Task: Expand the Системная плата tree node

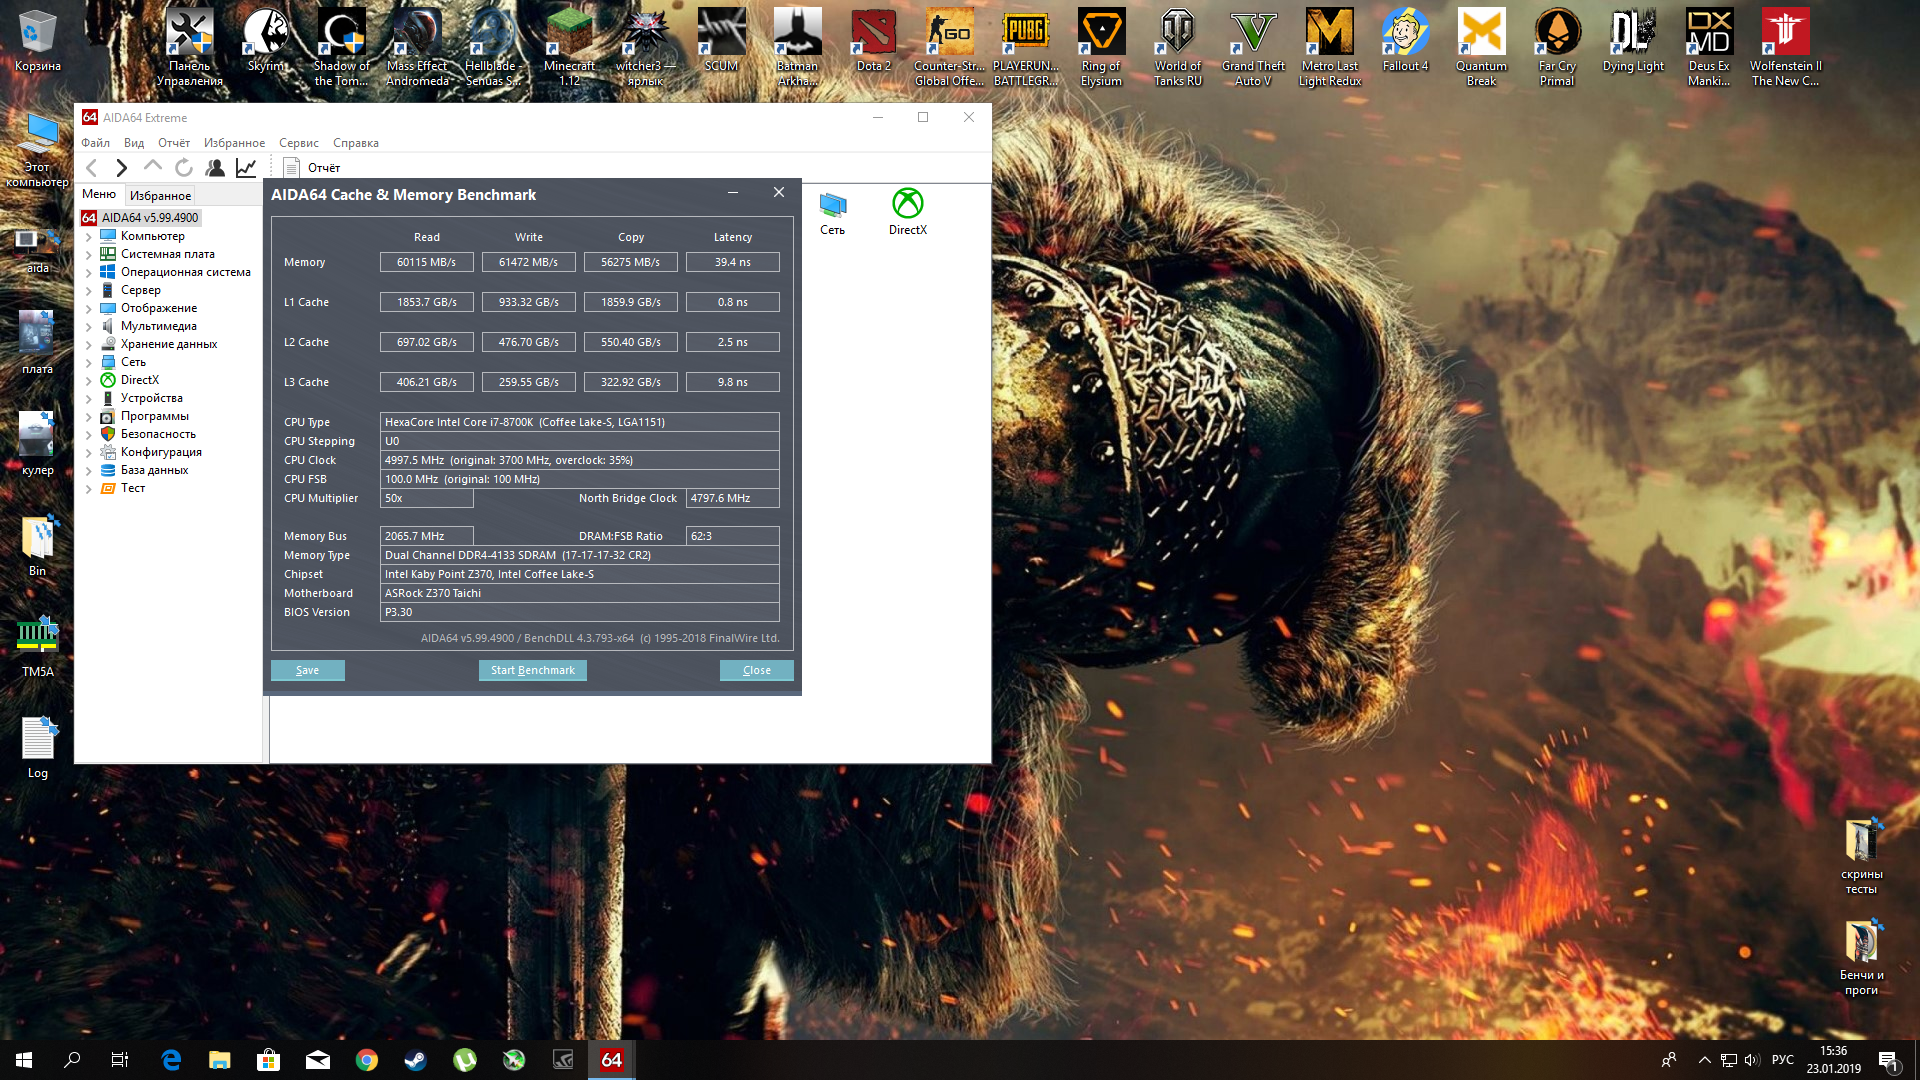Action: [89, 255]
